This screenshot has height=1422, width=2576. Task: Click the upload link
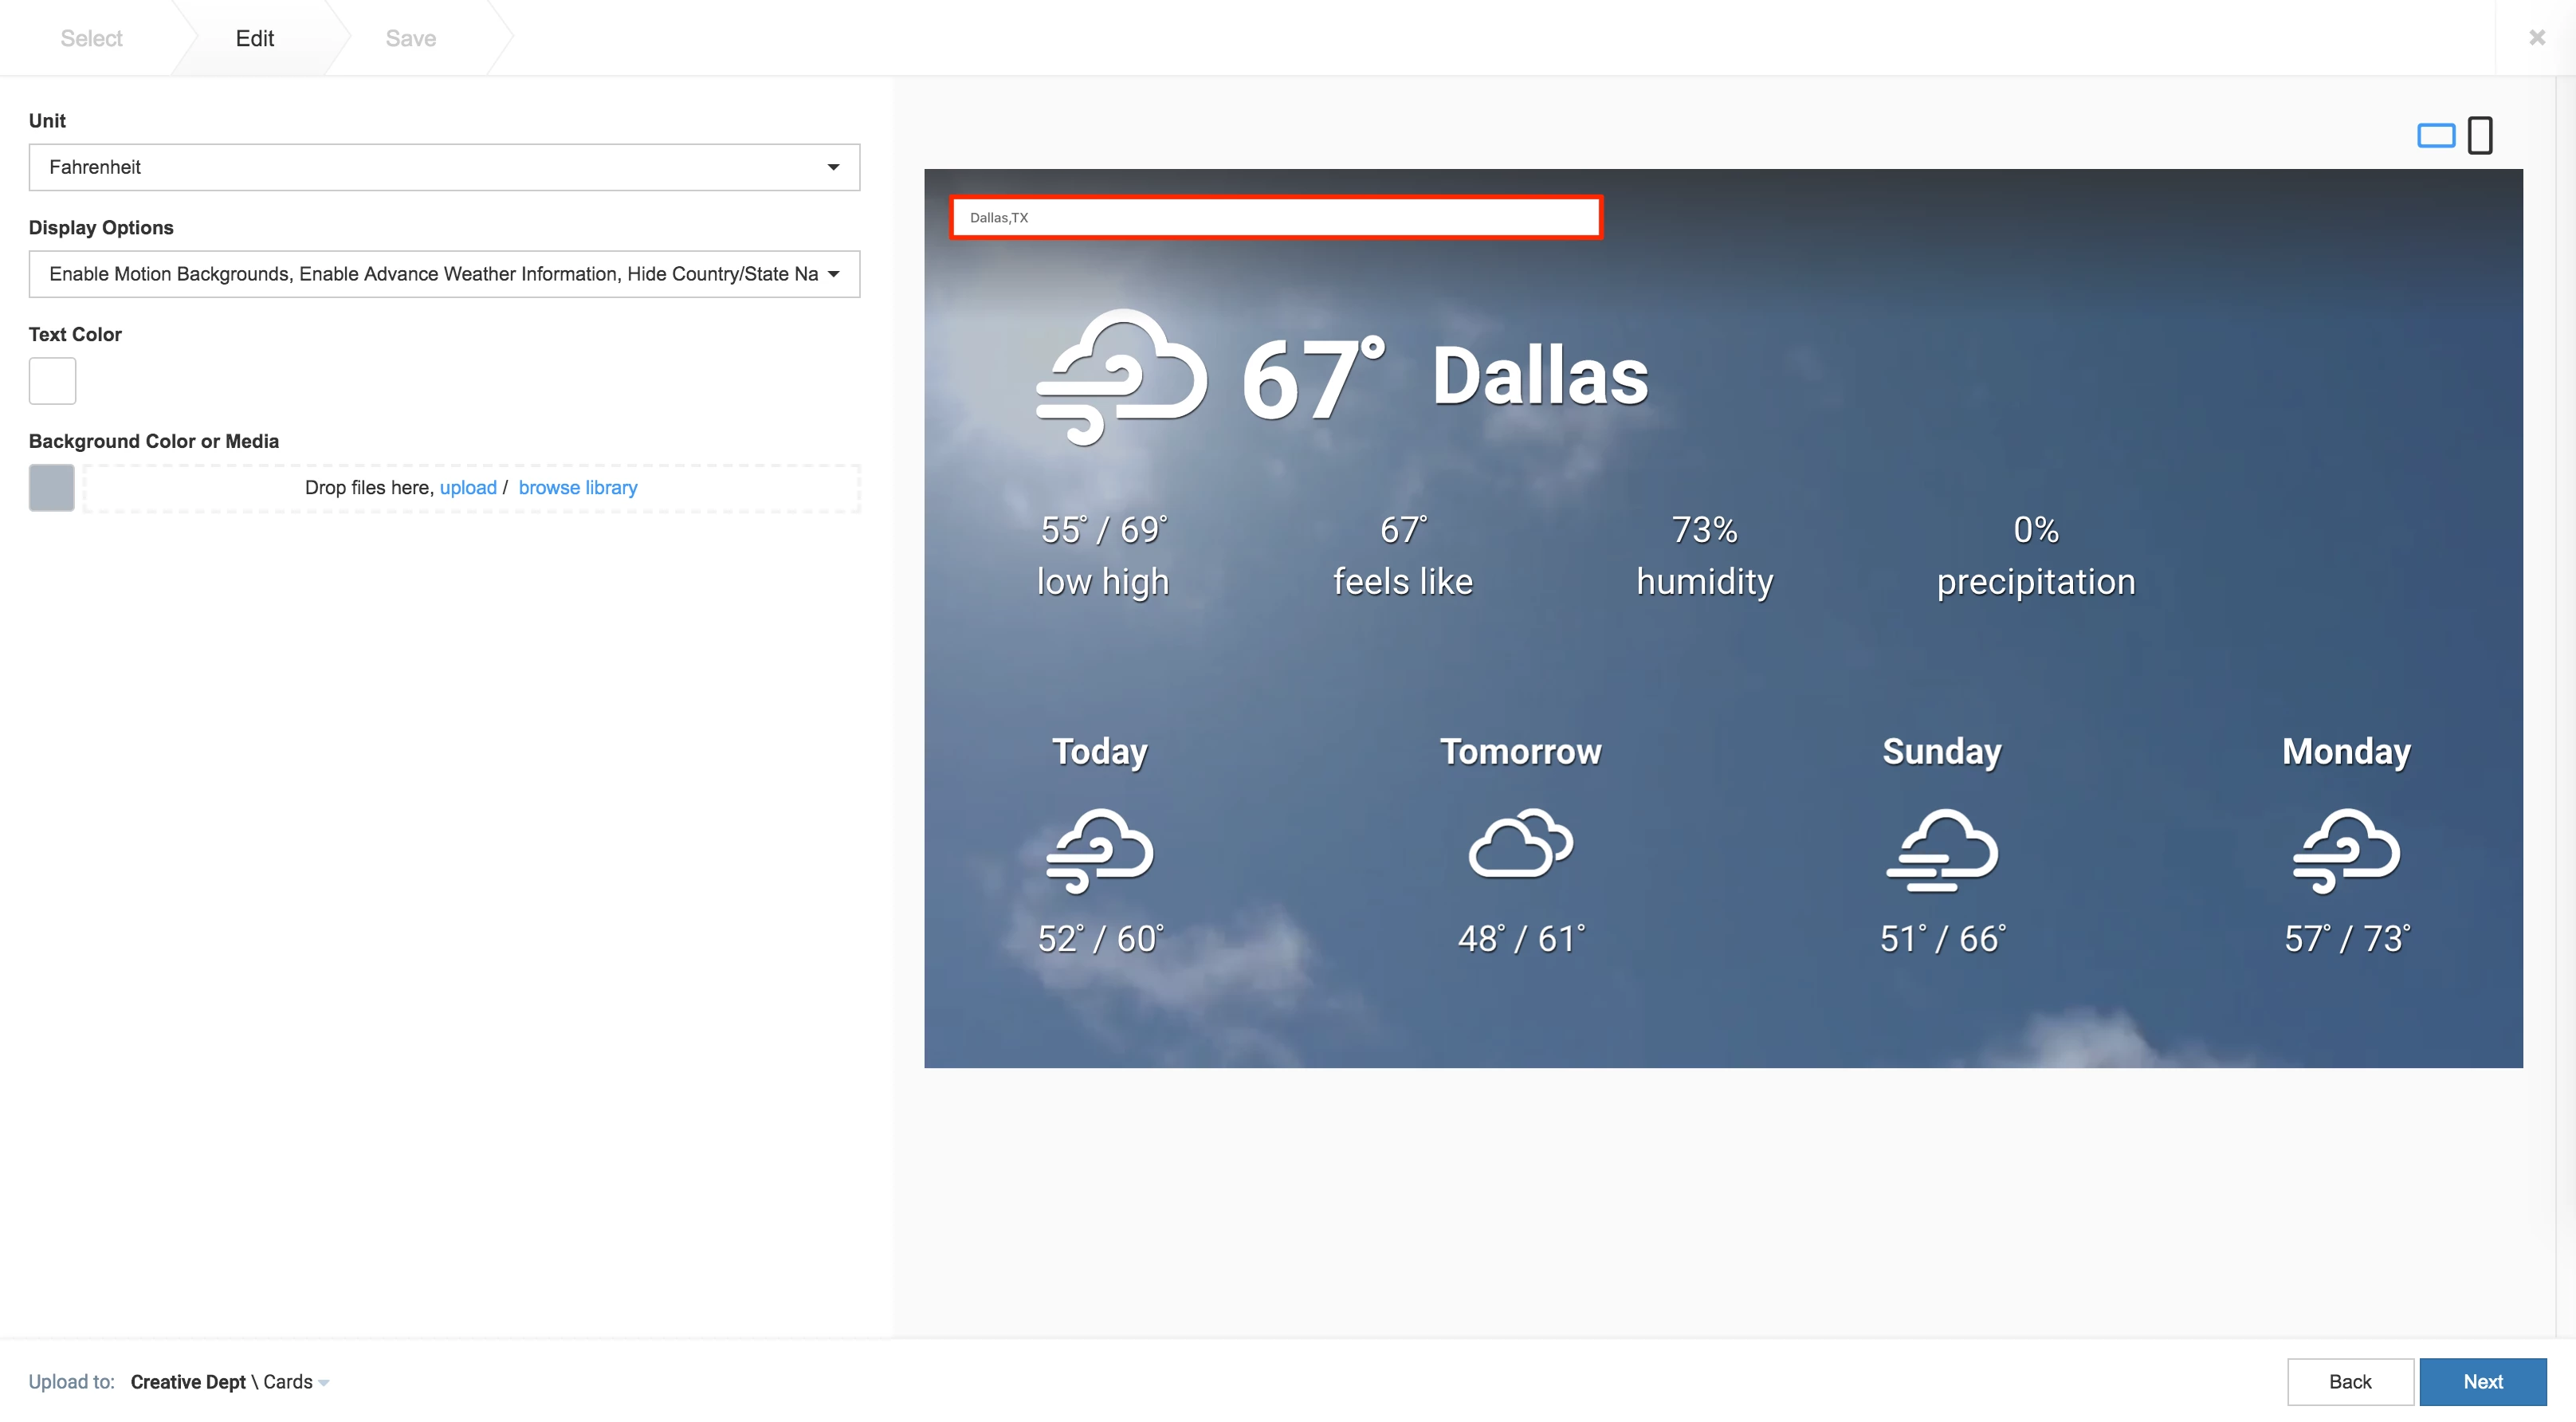(x=467, y=488)
